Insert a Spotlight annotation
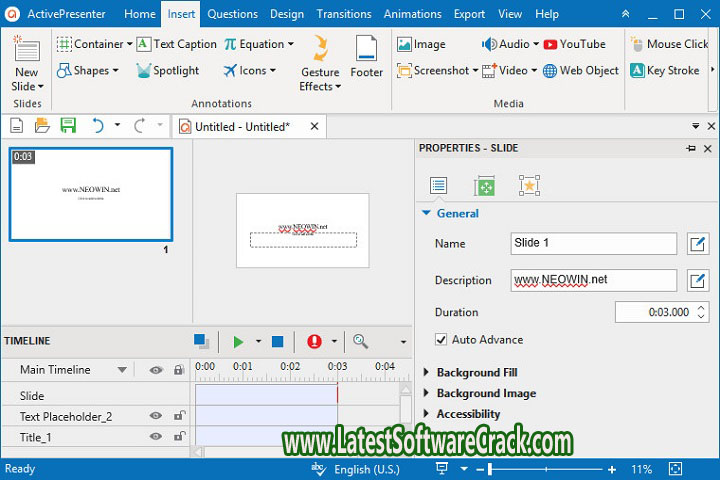 [x=176, y=71]
